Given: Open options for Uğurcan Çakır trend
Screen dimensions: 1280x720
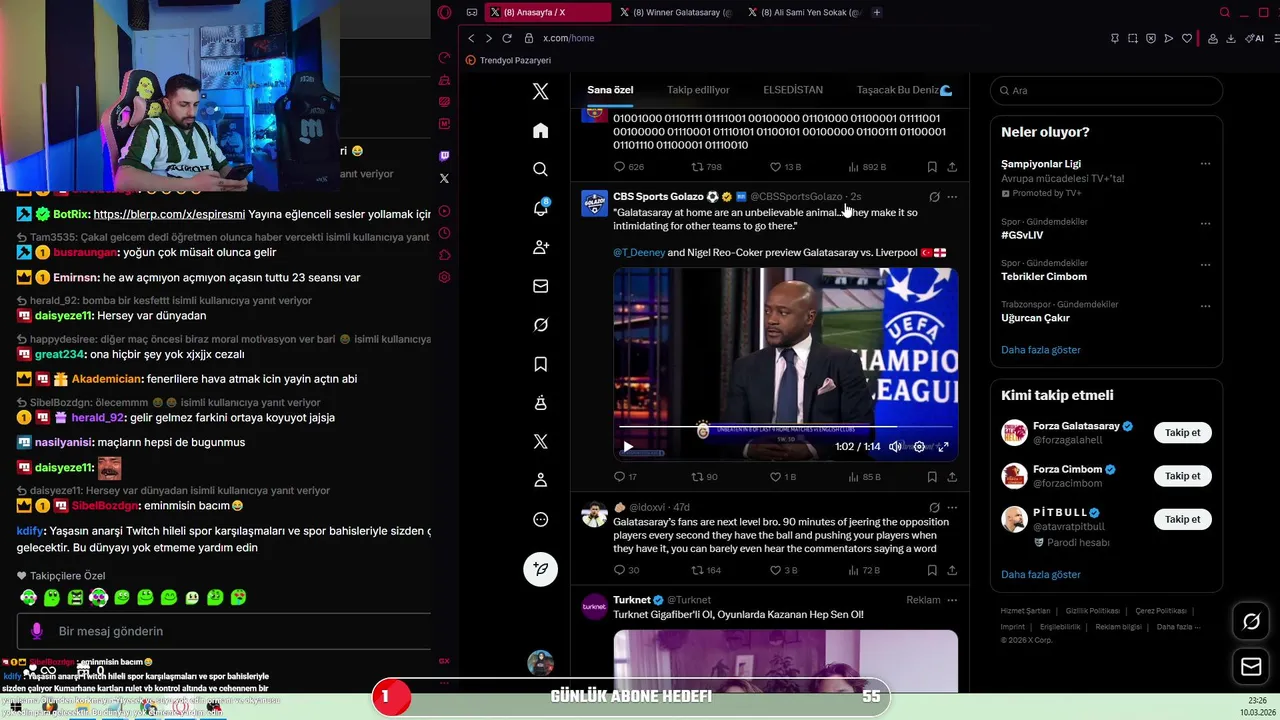Looking at the screenshot, I should pos(1205,304).
